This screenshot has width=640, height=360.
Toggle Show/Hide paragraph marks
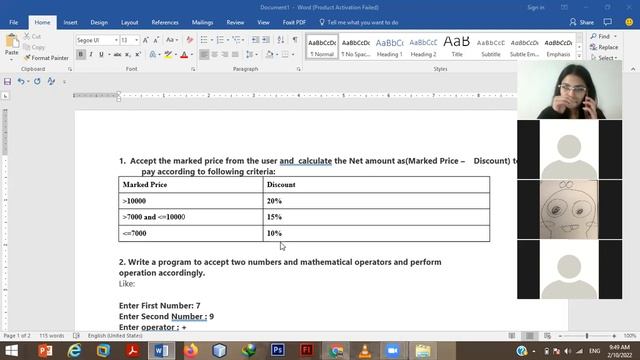coord(295,40)
